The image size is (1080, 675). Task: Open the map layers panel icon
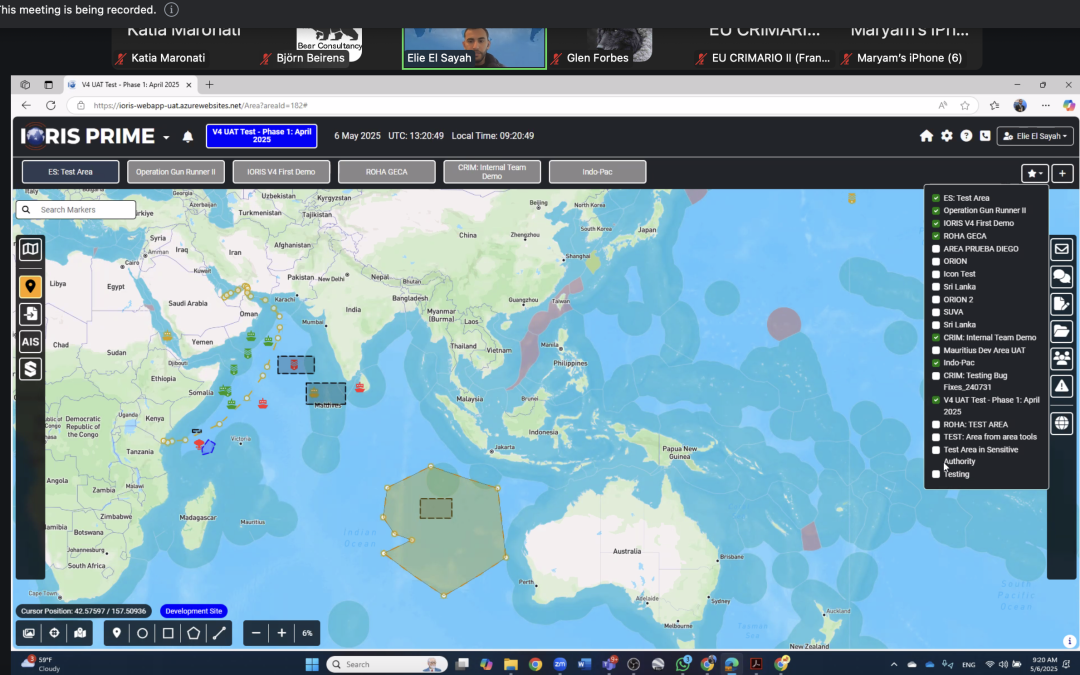(30, 249)
